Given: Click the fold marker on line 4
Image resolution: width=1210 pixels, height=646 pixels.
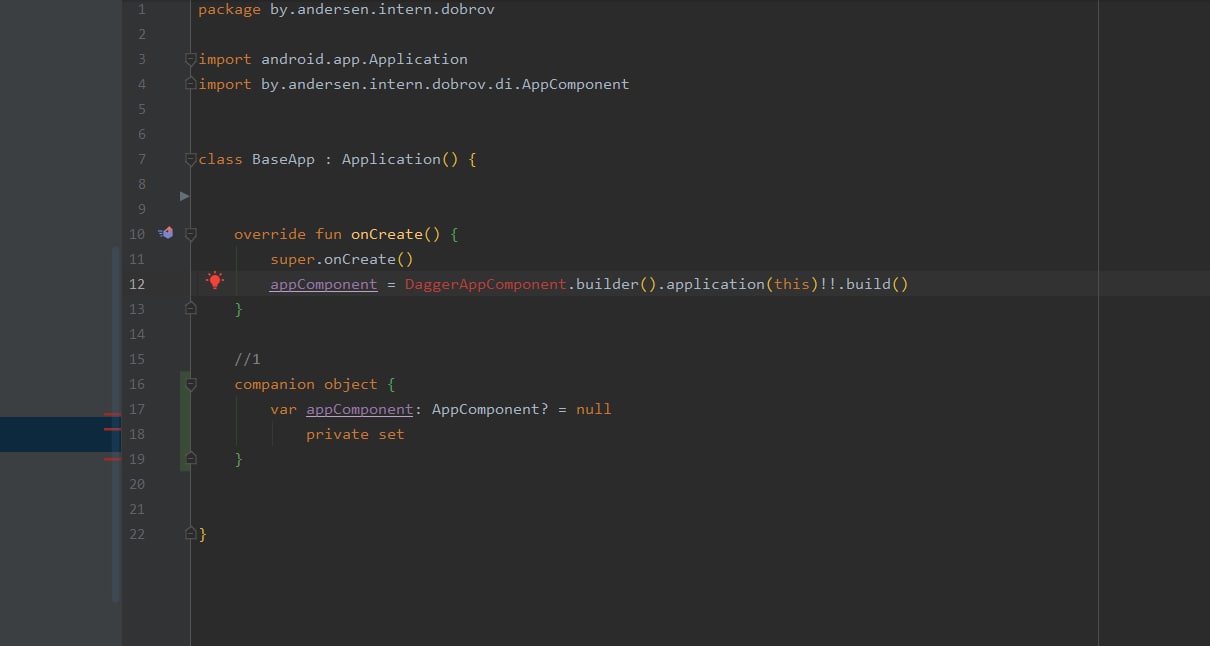Looking at the screenshot, I should [x=190, y=85].
